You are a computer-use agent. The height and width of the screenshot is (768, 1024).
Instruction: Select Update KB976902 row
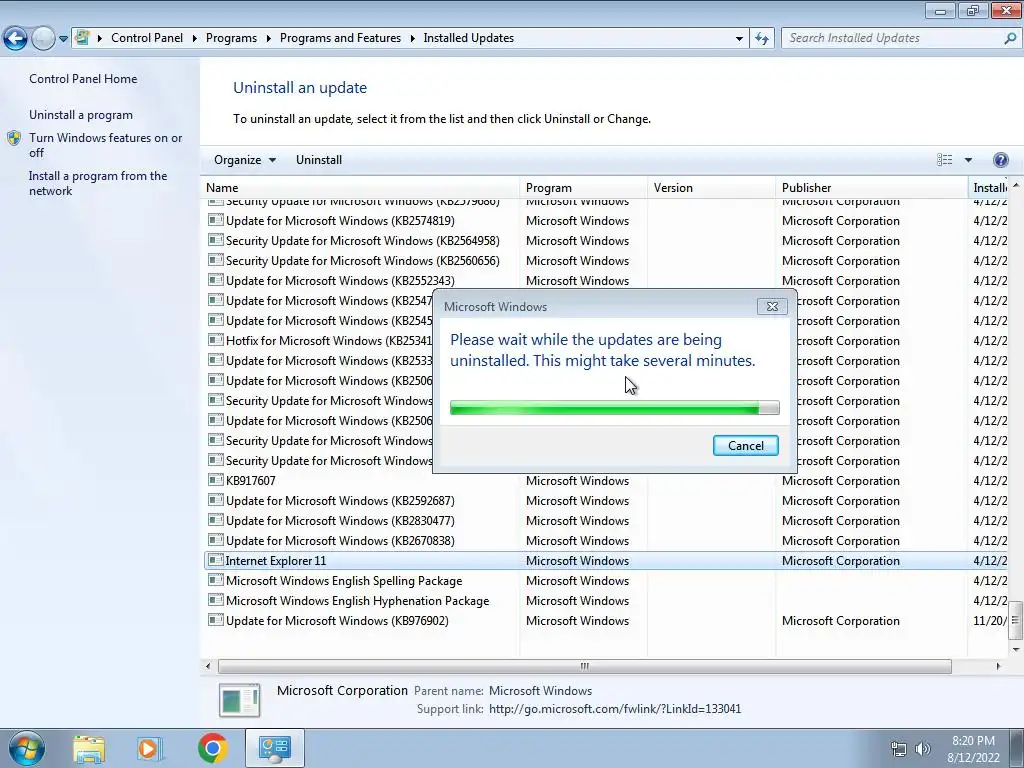coord(606,620)
